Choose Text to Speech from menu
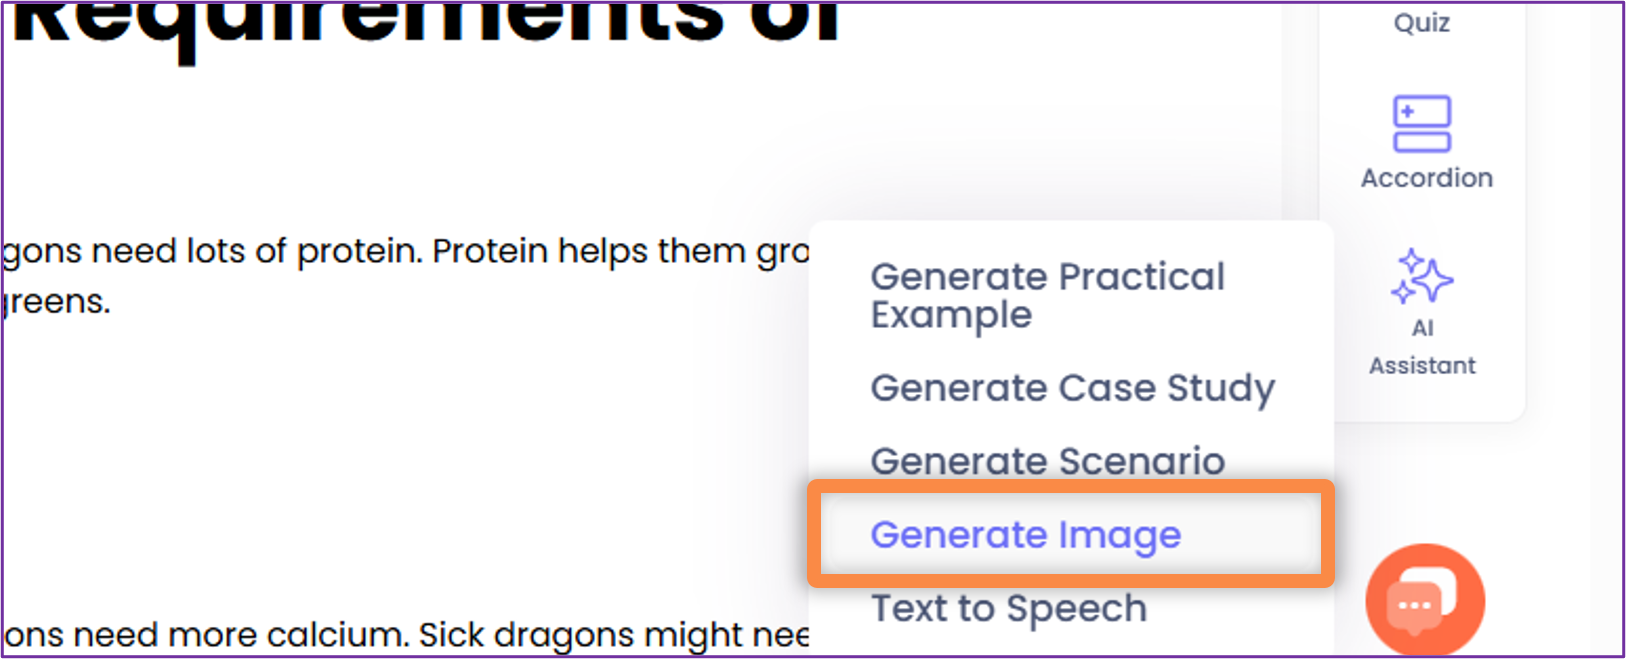Screen dimensions: 1626x659 point(1008,608)
